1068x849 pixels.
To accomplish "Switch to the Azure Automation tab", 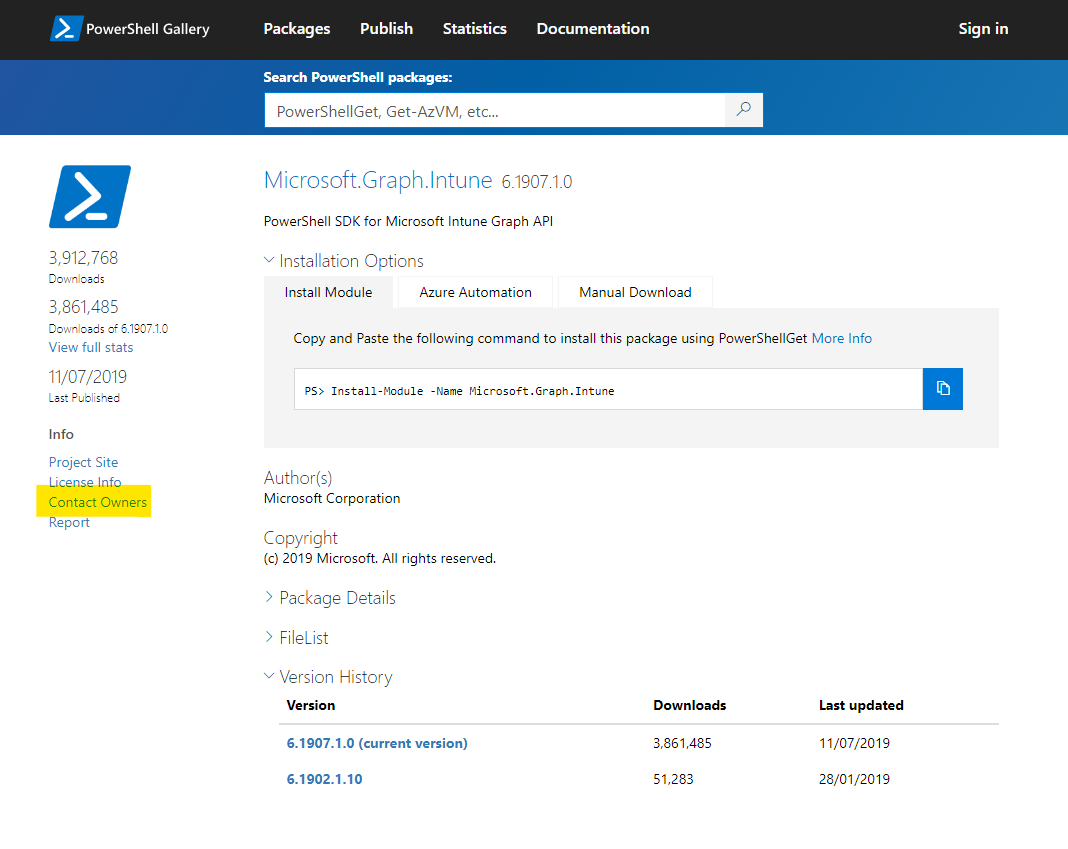I will pyautogui.click(x=475, y=292).
